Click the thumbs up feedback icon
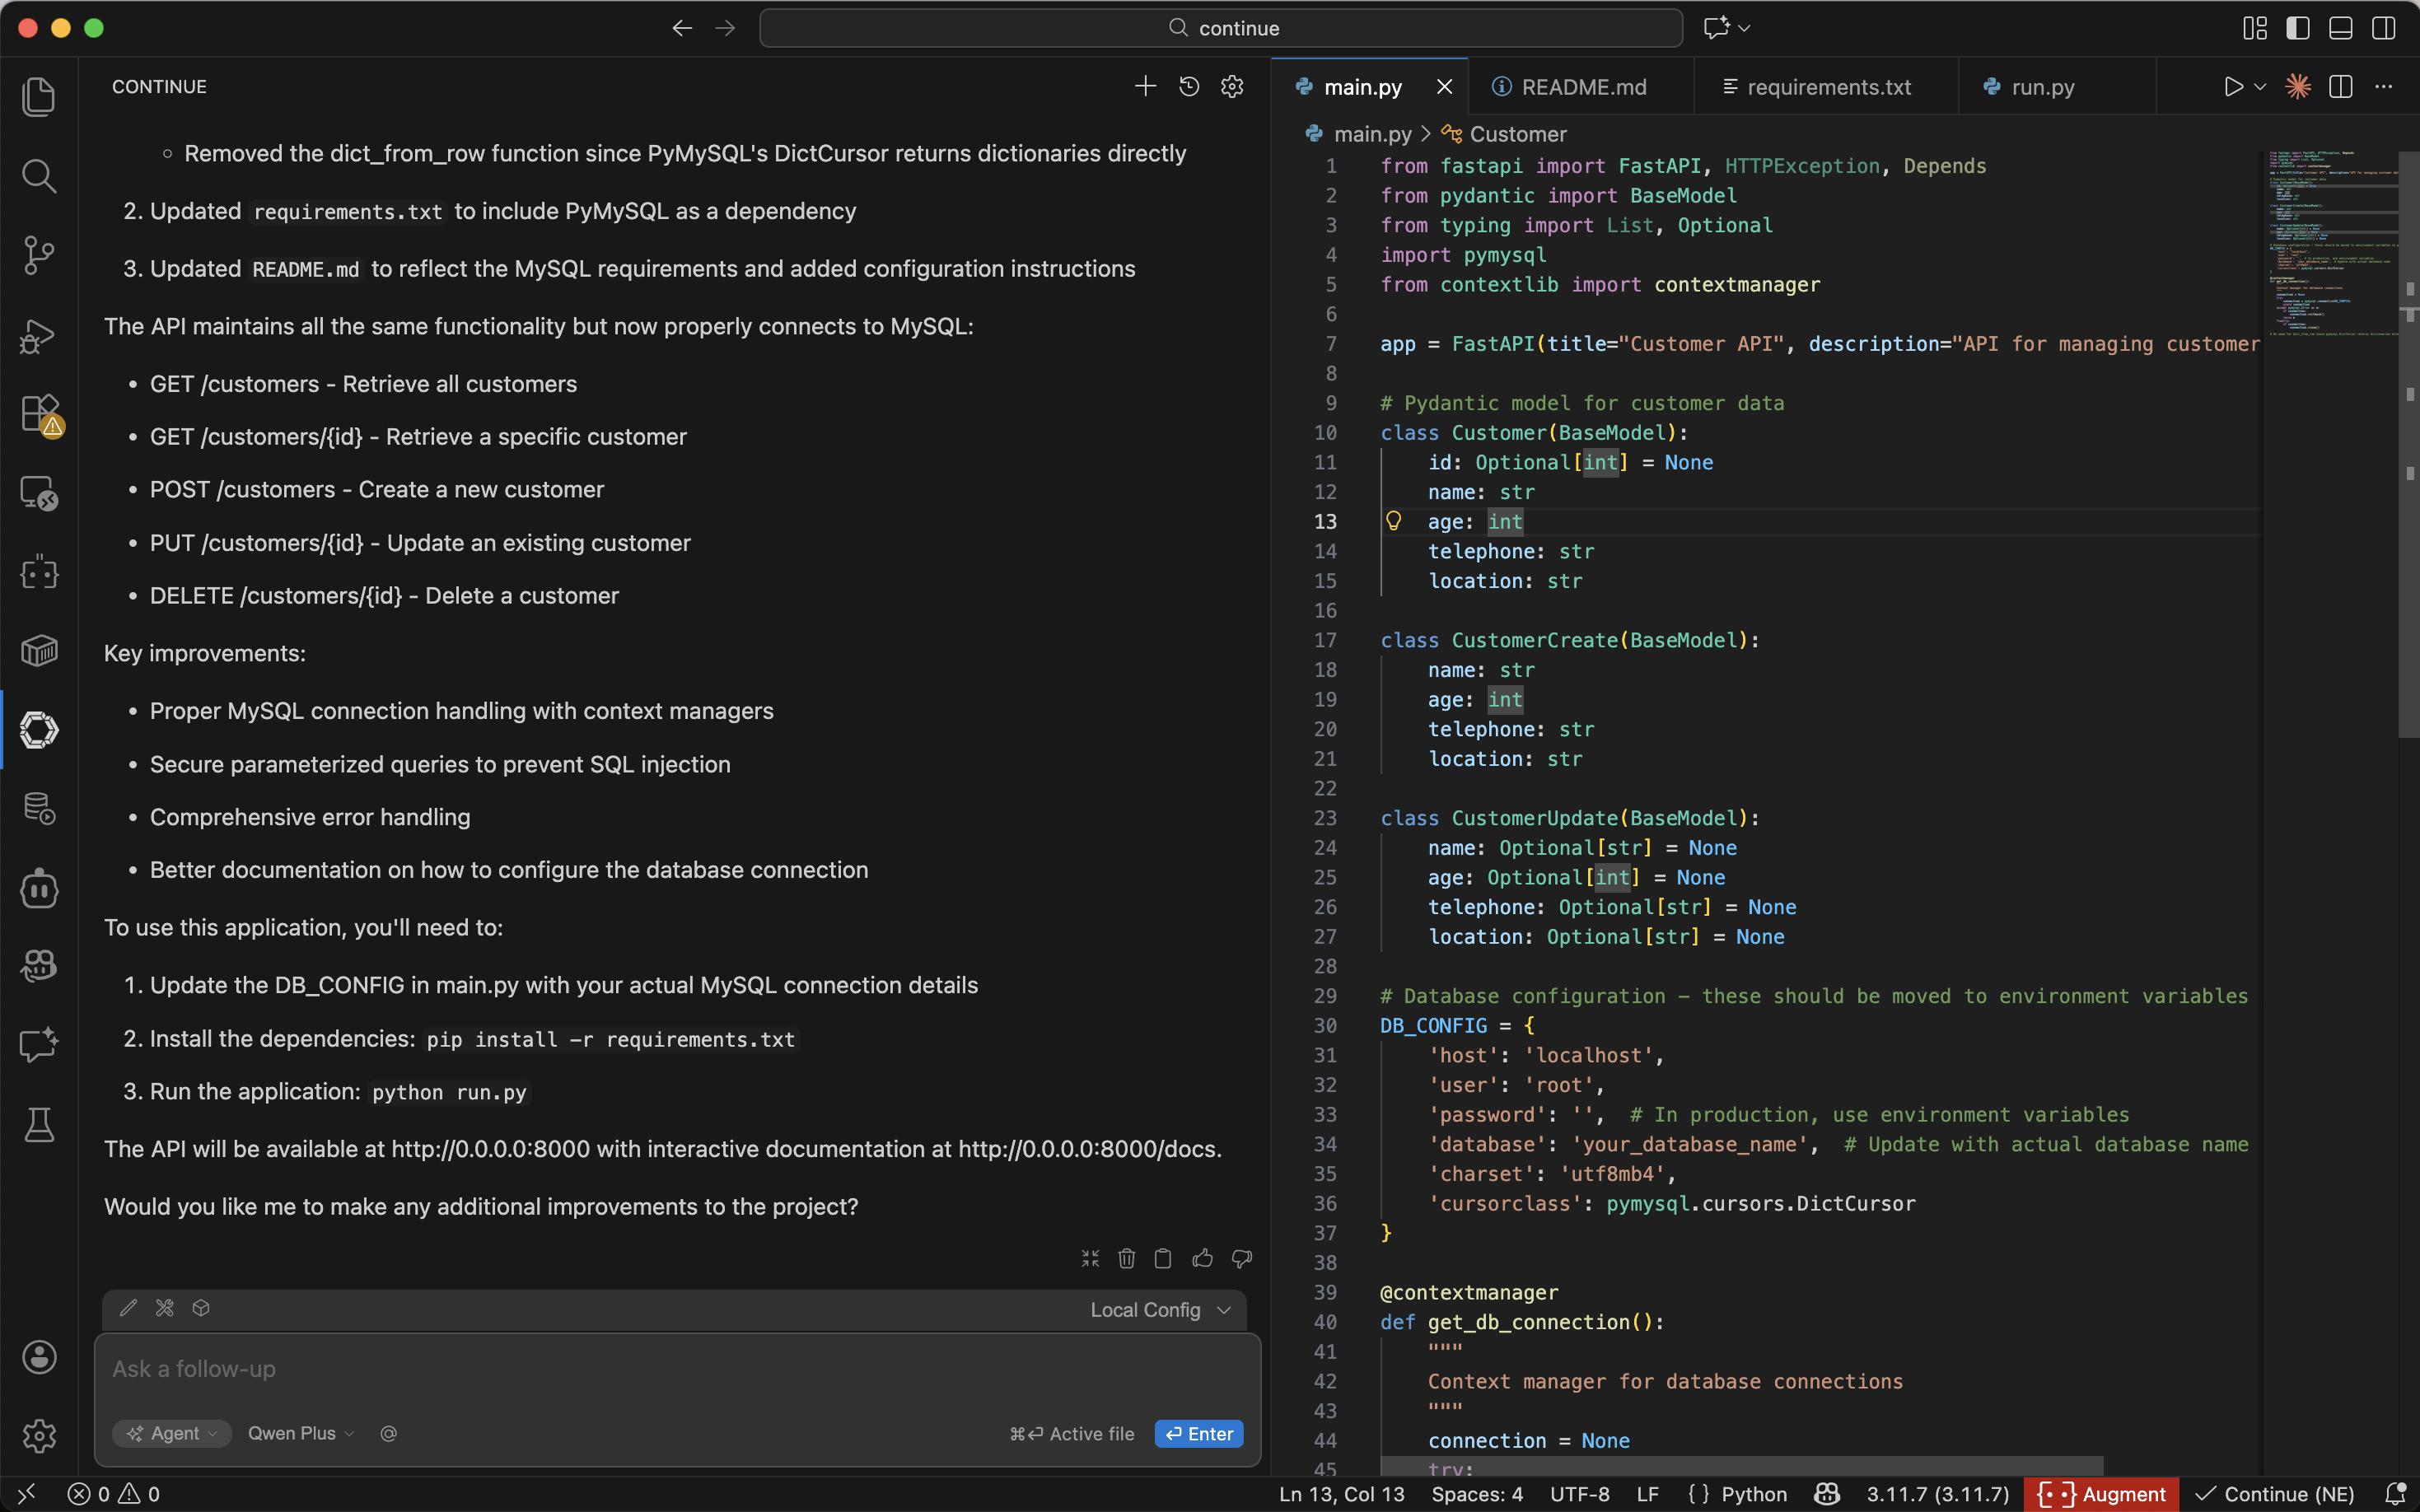Viewport: 2420px width, 1512px height. (1202, 1258)
